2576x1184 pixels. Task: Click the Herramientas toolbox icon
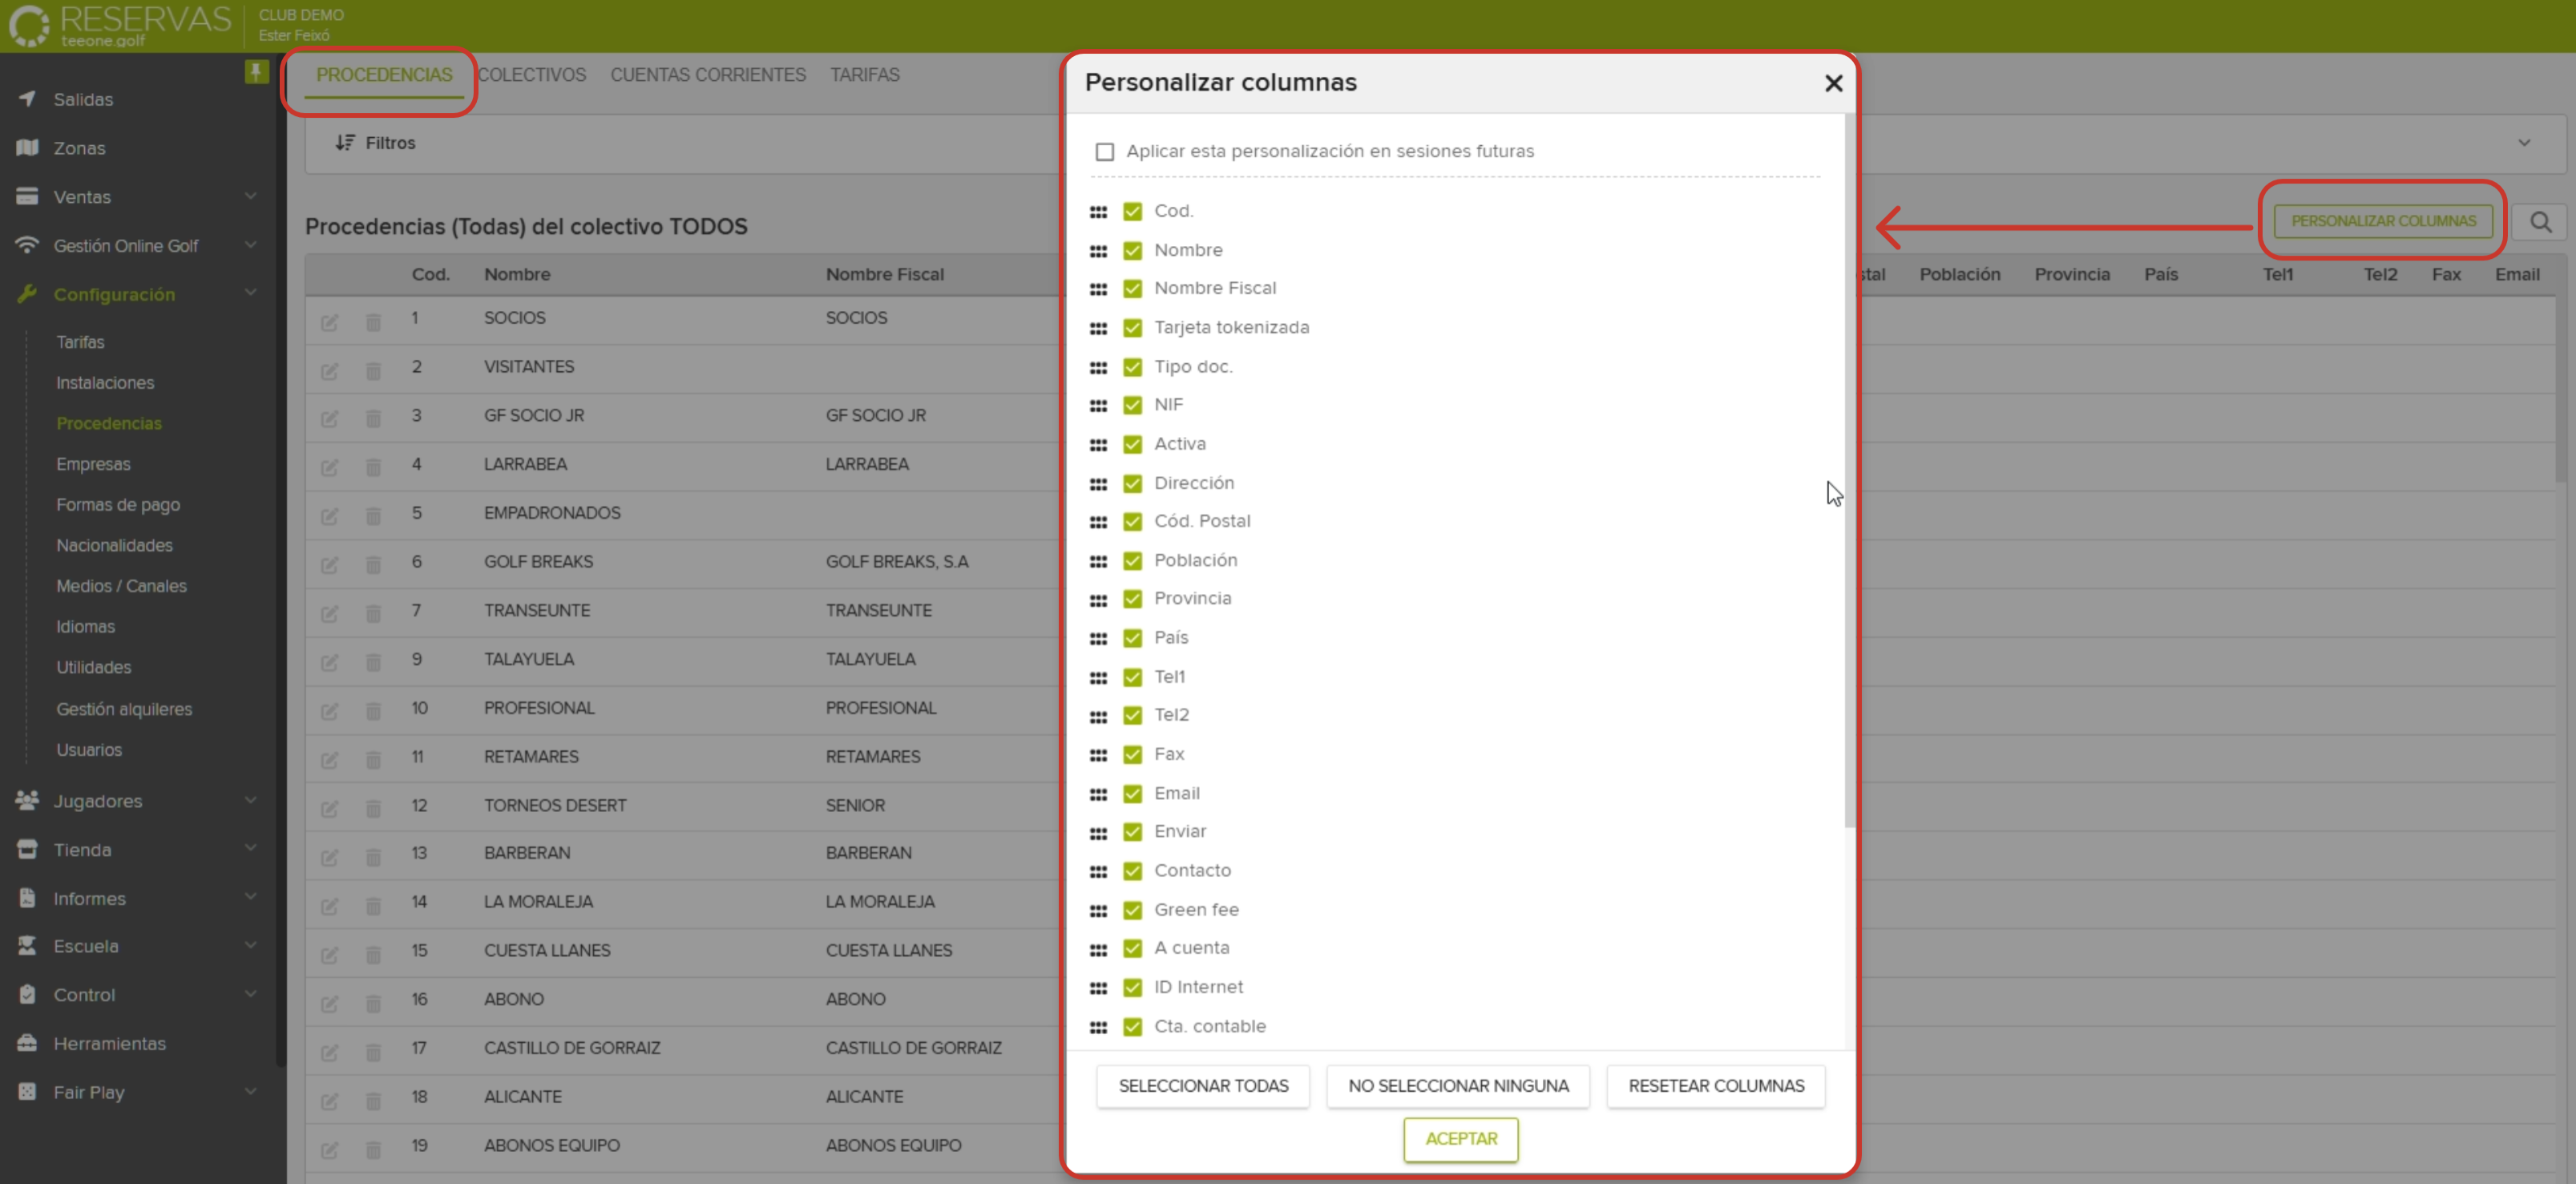[27, 1043]
